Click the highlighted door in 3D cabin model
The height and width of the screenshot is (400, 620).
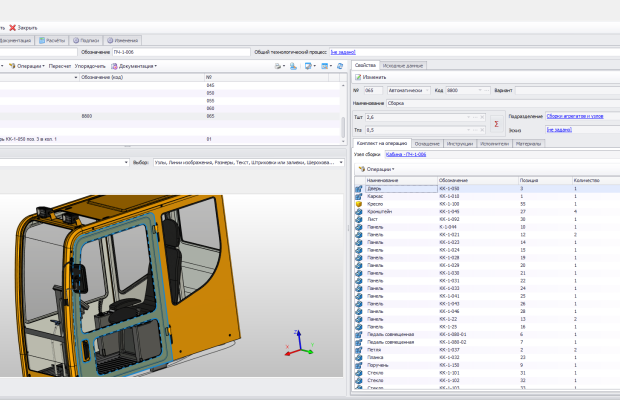(123, 292)
